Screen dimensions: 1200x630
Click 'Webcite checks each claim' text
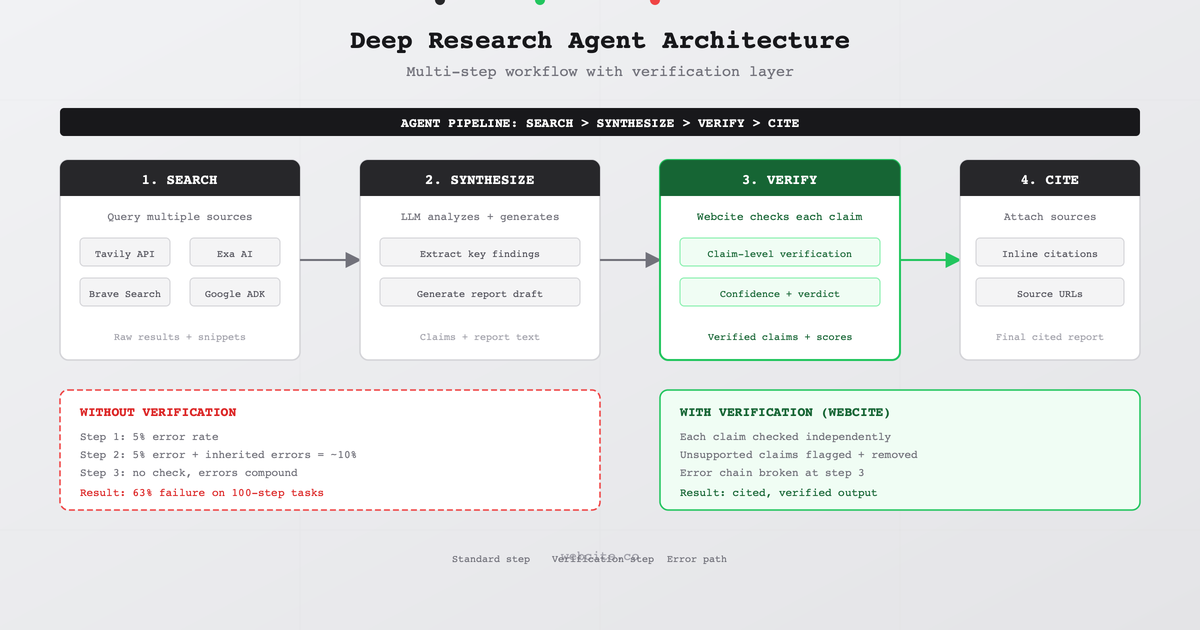[780, 217]
